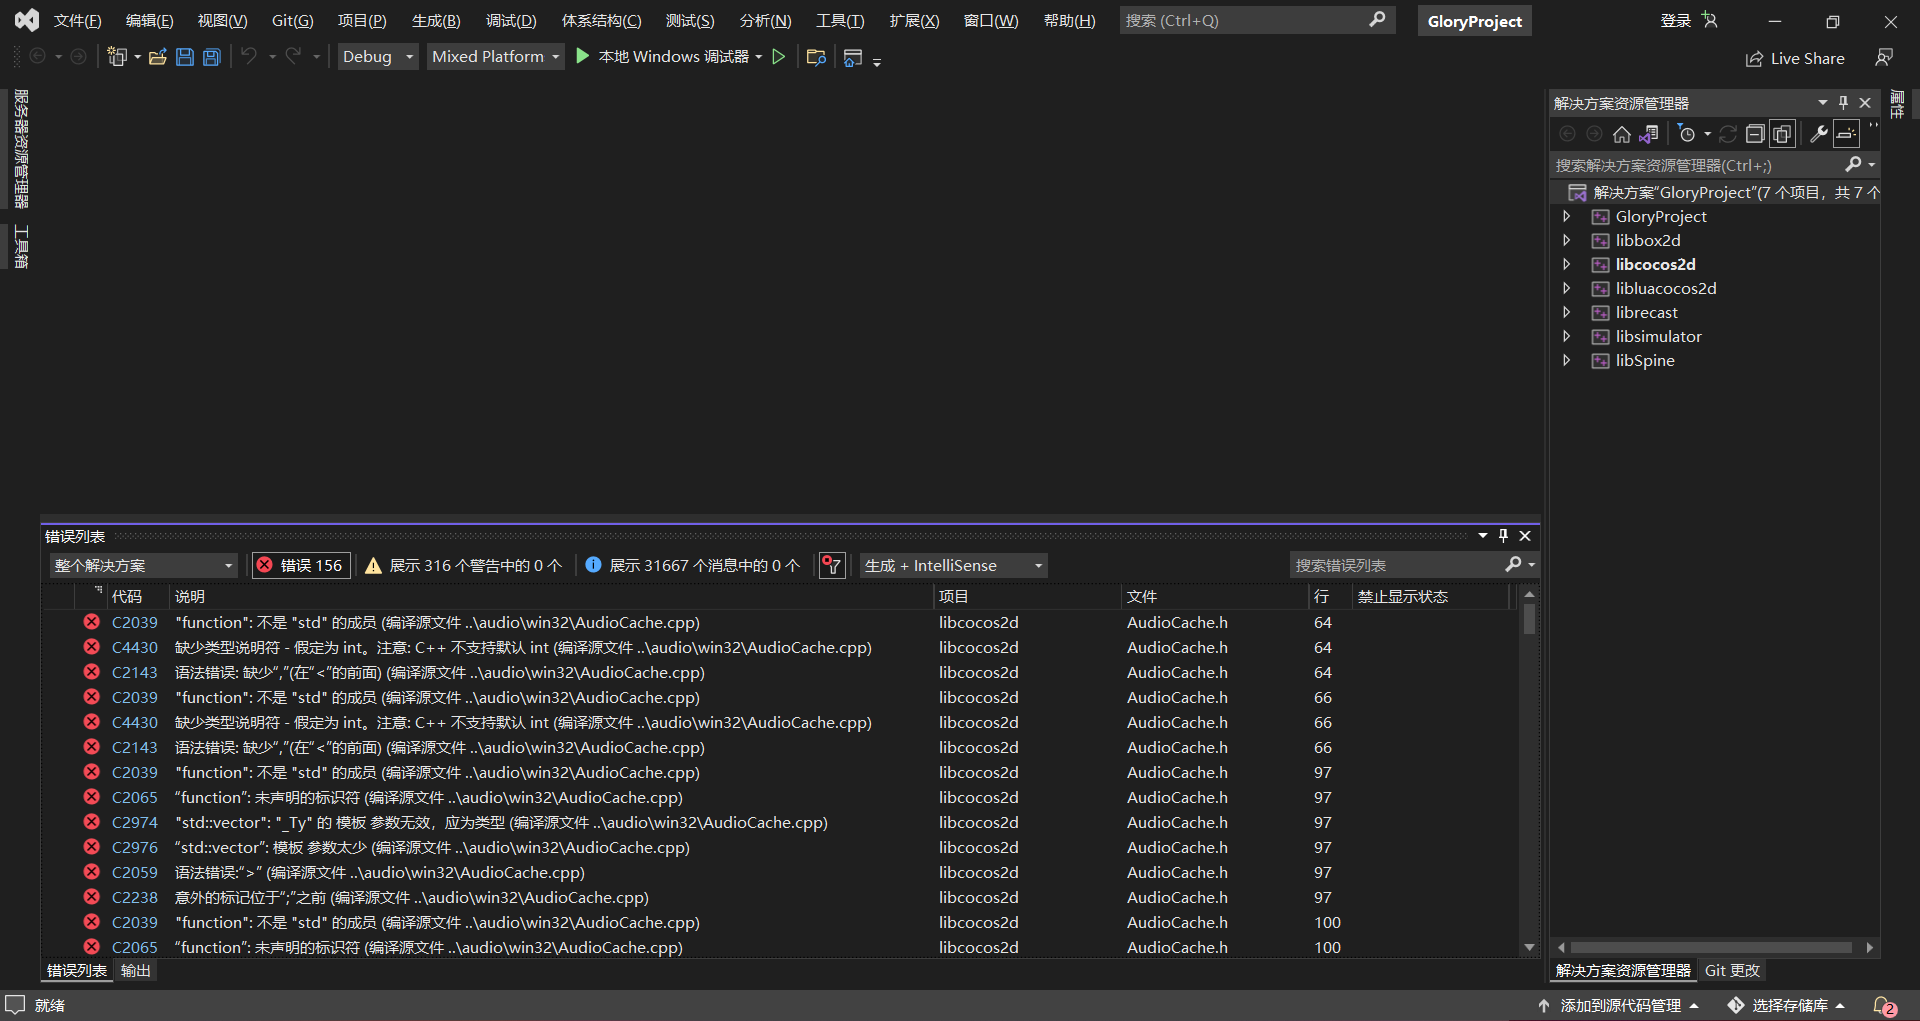The height and width of the screenshot is (1021, 1920).
Task: Click the Solution Explorer home icon
Action: pyautogui.click(x=1622, y=134)
